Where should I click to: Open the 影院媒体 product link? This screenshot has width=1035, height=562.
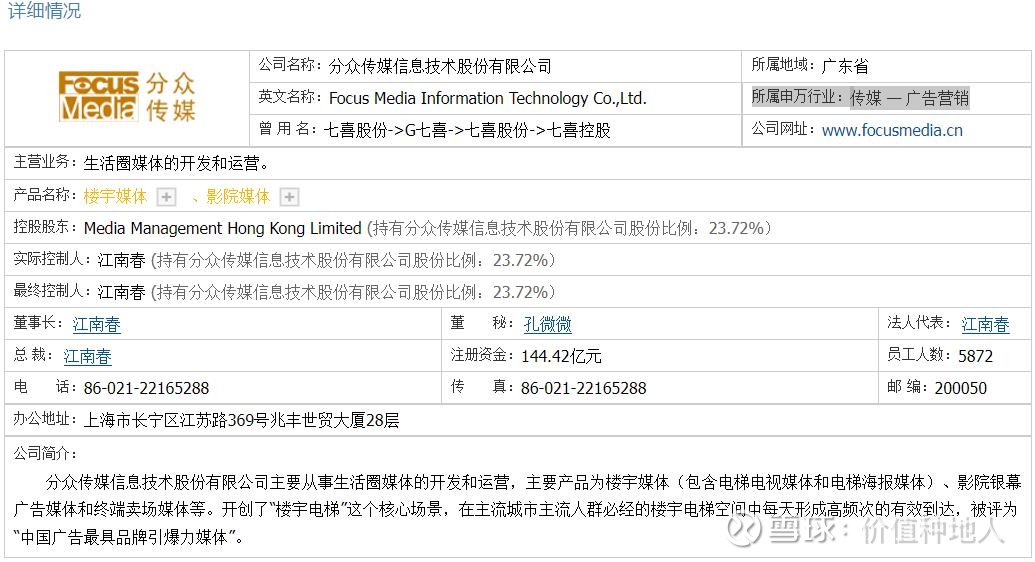(238, 197)
